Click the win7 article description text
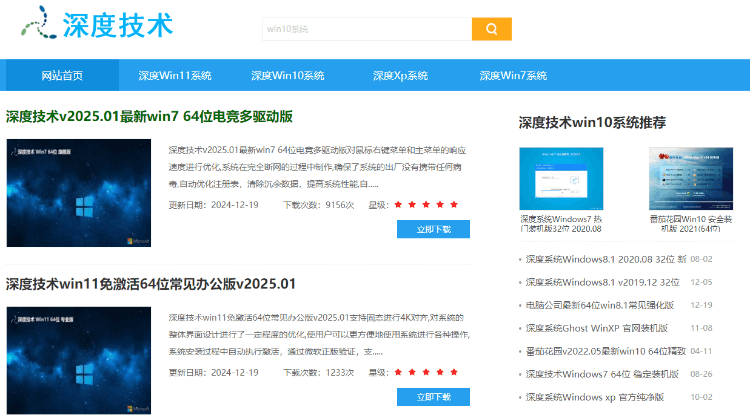 point(317,167)
